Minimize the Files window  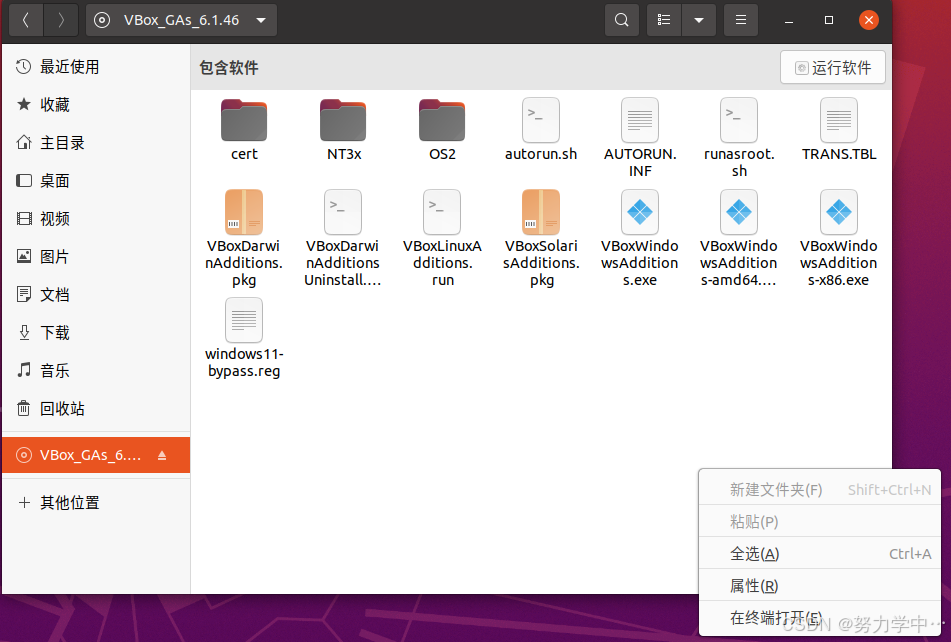pyautogui.click(x=789, y=20)
